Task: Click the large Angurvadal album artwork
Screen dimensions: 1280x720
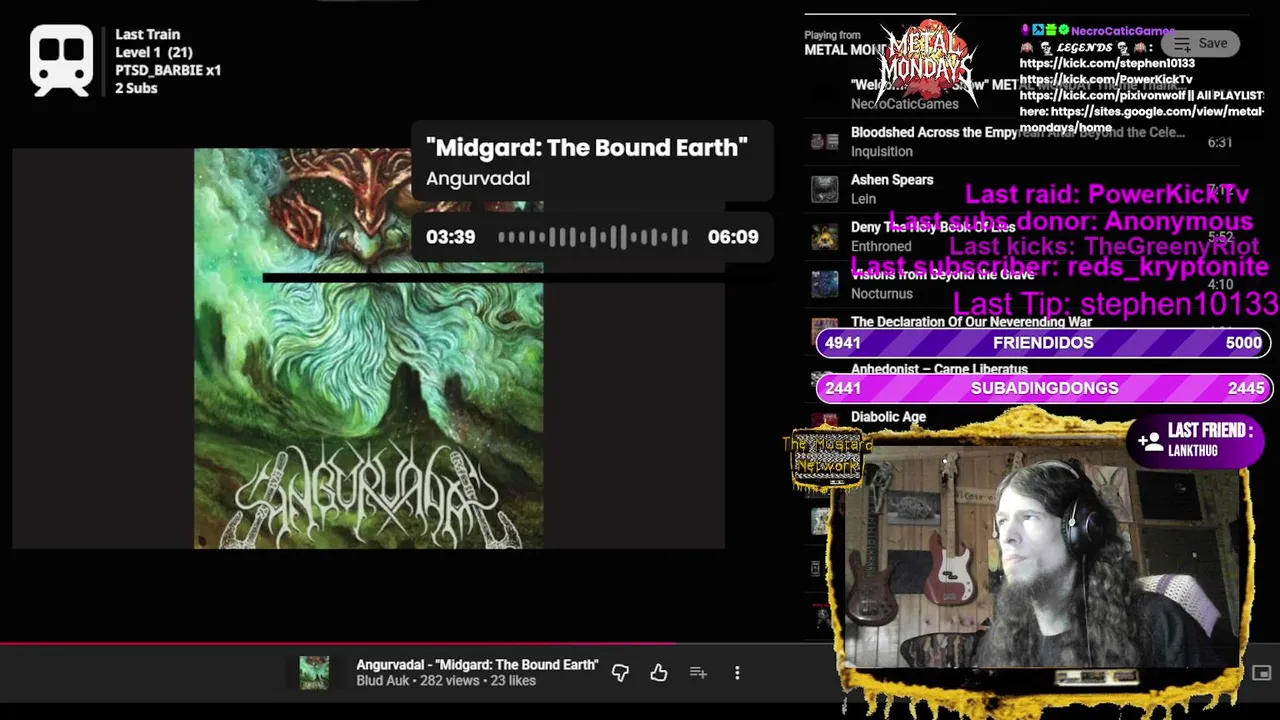Action: tap(368, 348)
